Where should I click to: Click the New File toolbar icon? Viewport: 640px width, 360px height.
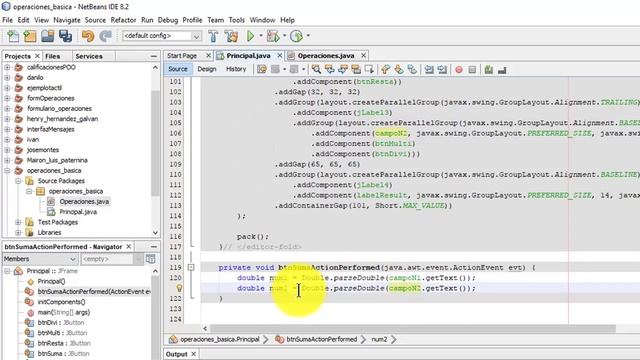pos(13,36)
